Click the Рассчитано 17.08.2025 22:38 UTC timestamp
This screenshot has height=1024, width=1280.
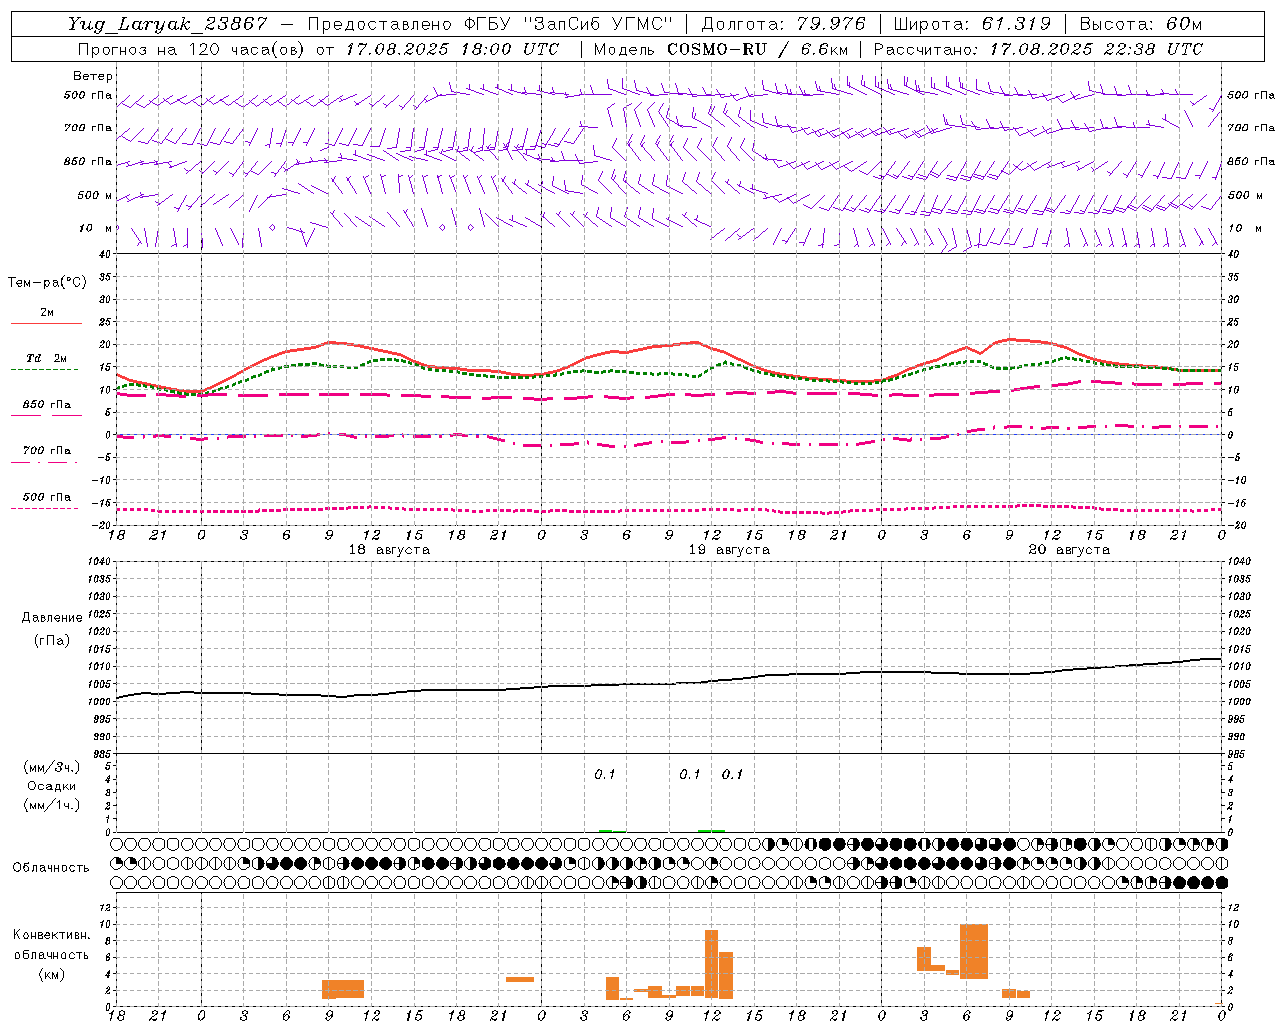pyautogui.click(x=1038, y=49)
